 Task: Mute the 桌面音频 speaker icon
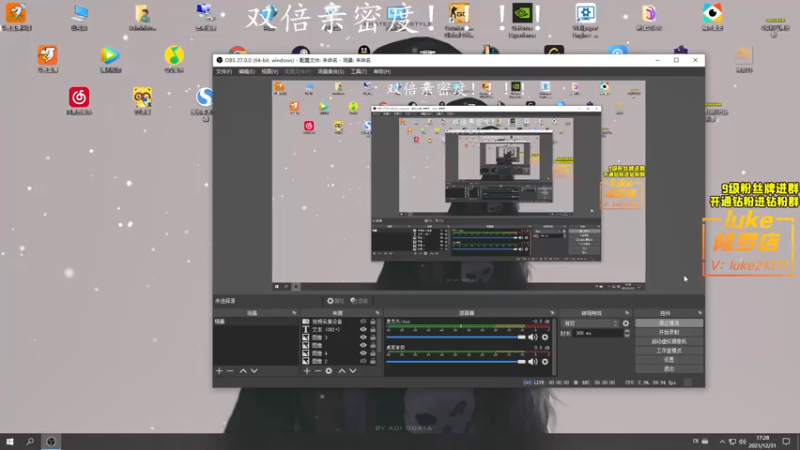(x=533, y=362)
